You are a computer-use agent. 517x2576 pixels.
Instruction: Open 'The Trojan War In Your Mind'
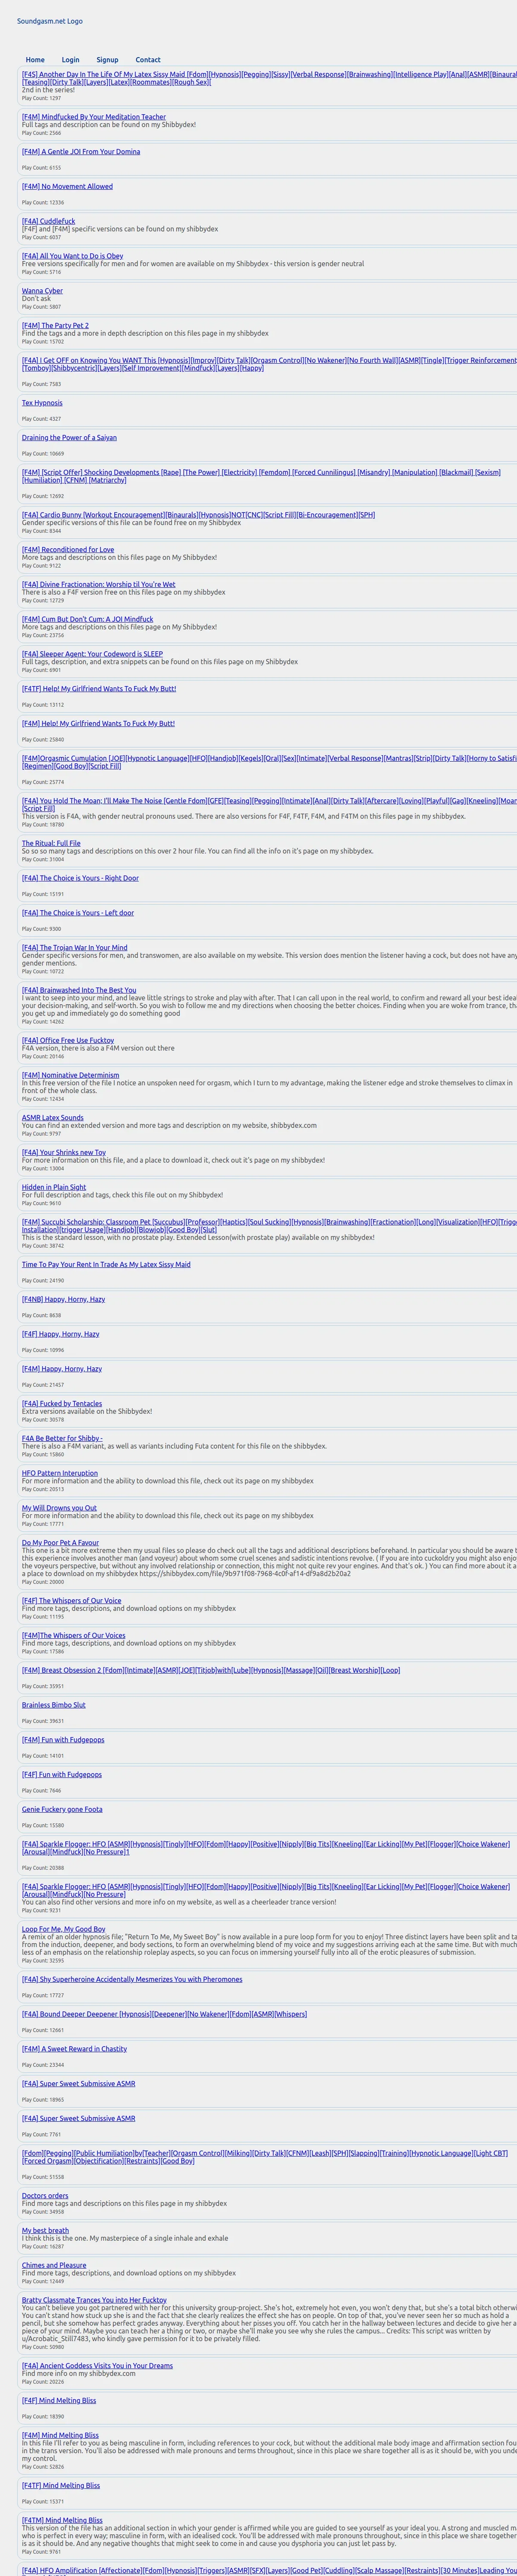point(75,947)
